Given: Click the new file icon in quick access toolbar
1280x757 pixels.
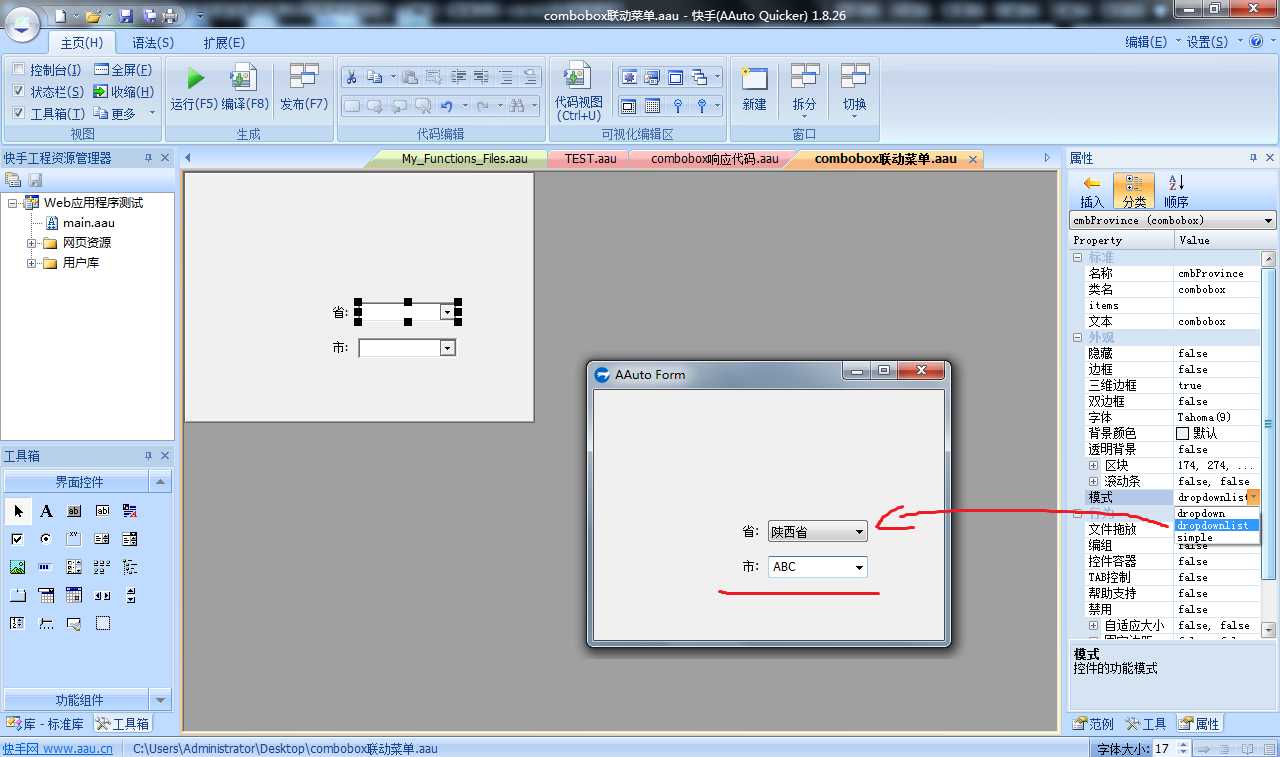Looking at the screenshot, I should point(61,16).
